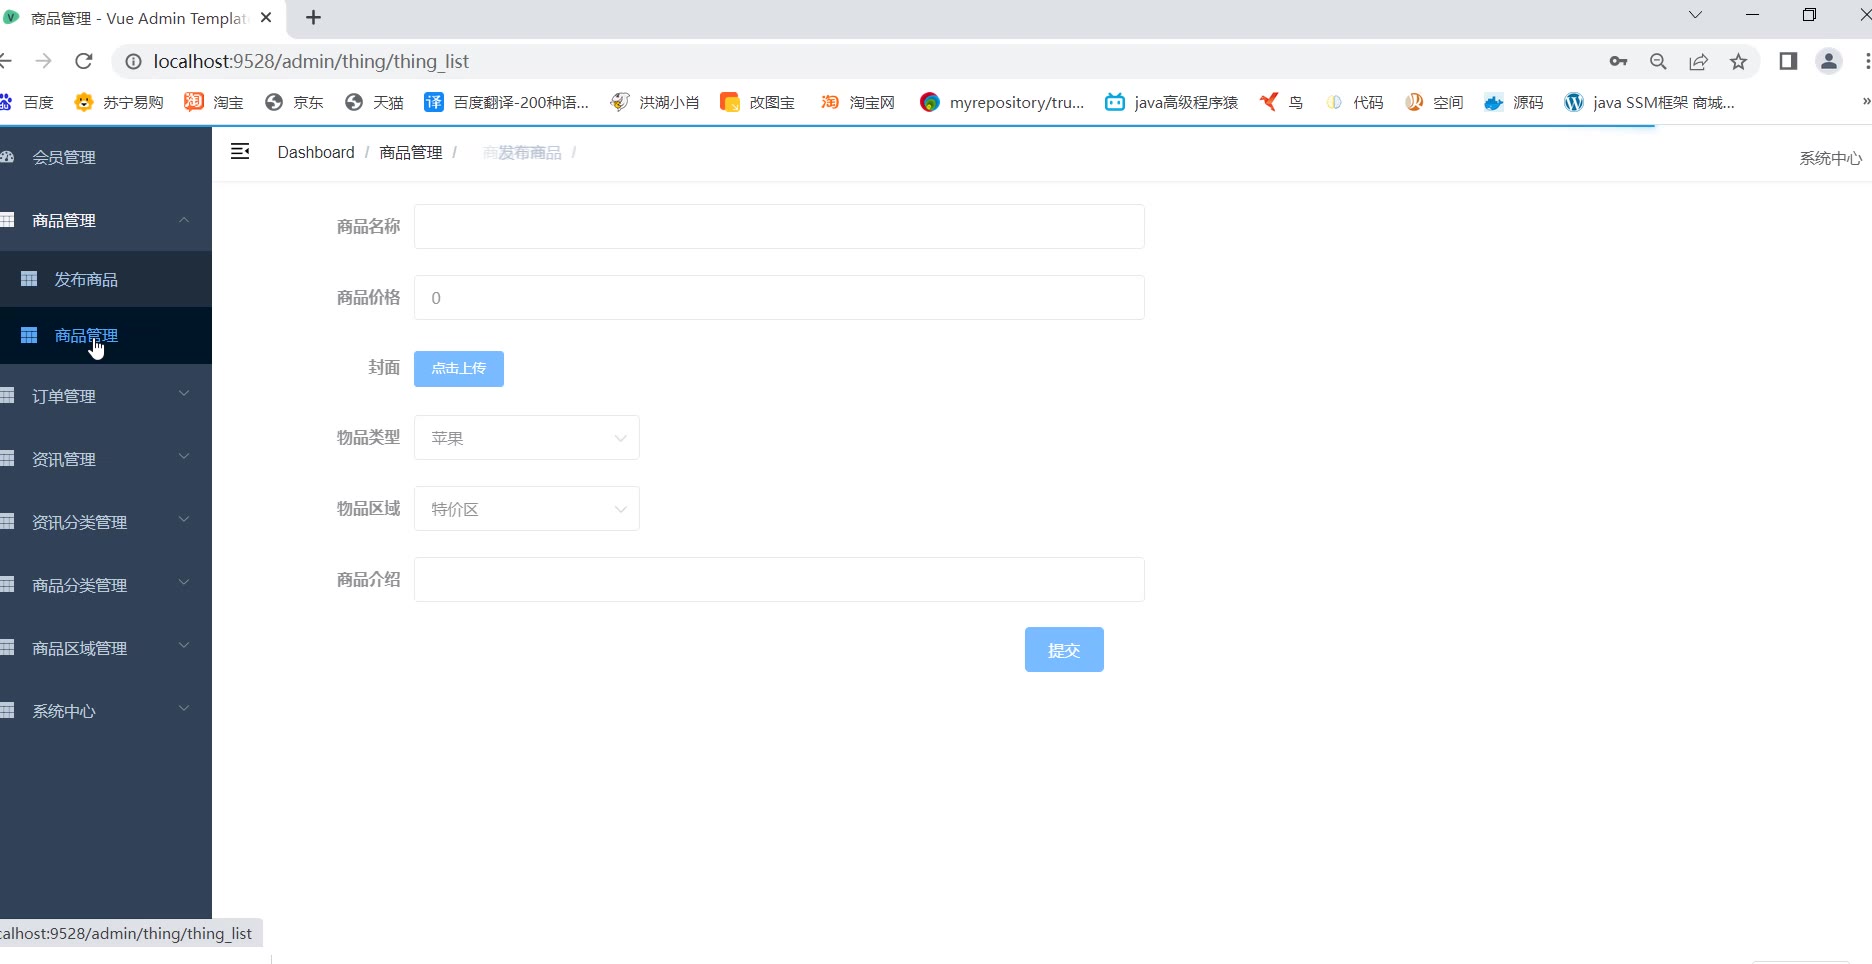Image resolution: width=1872 pixels, height=964 pixels.
Task: Open the 淘宝网 bookmark
Action: click(858, 102)
